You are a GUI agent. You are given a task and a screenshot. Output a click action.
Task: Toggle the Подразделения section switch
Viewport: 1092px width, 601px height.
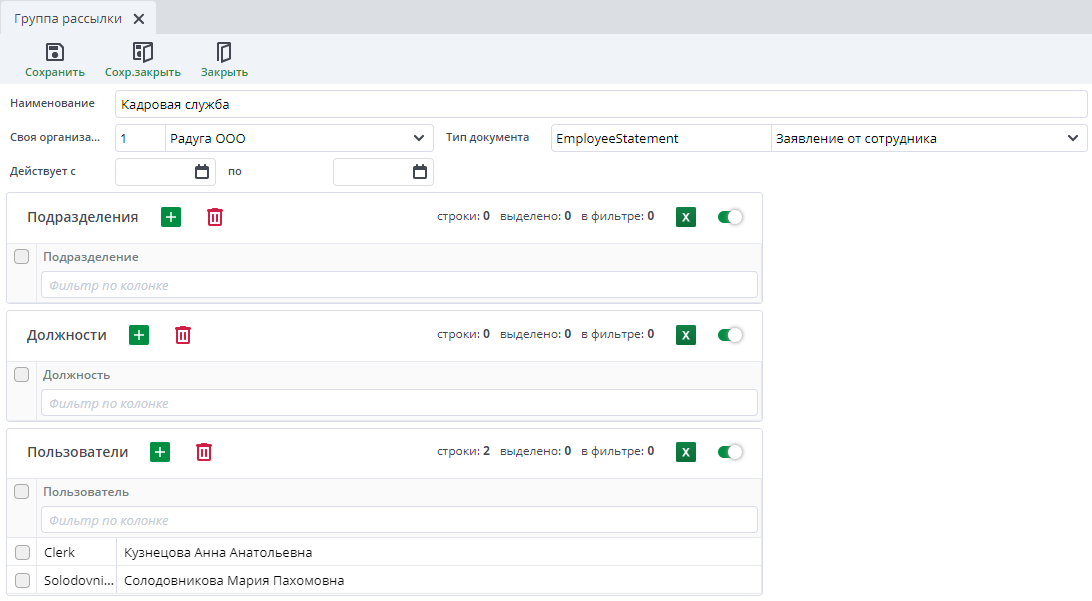coord(730,217)
